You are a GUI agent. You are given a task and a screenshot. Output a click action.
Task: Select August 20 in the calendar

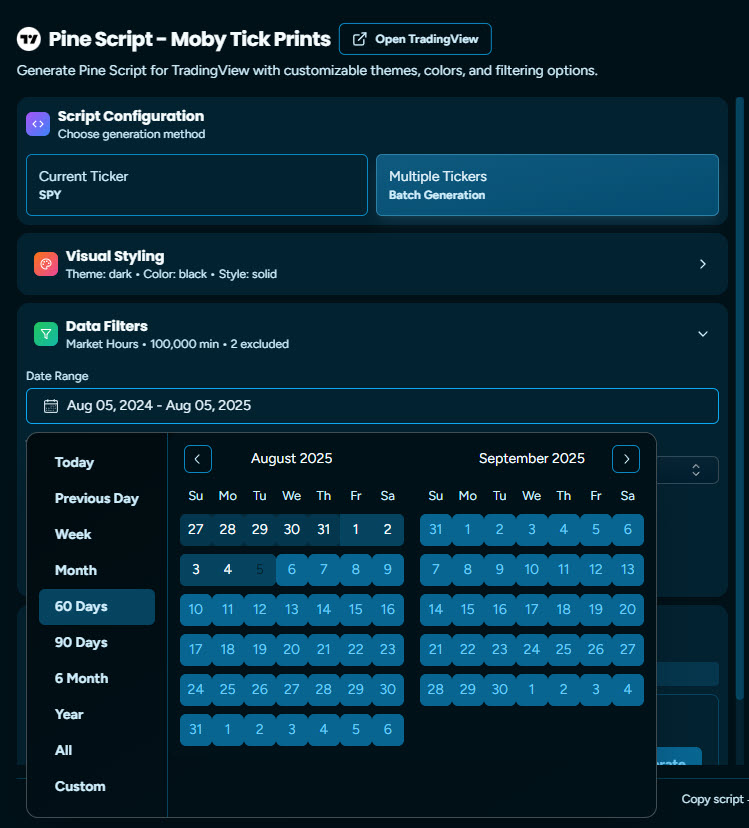[x=292, y=650]
